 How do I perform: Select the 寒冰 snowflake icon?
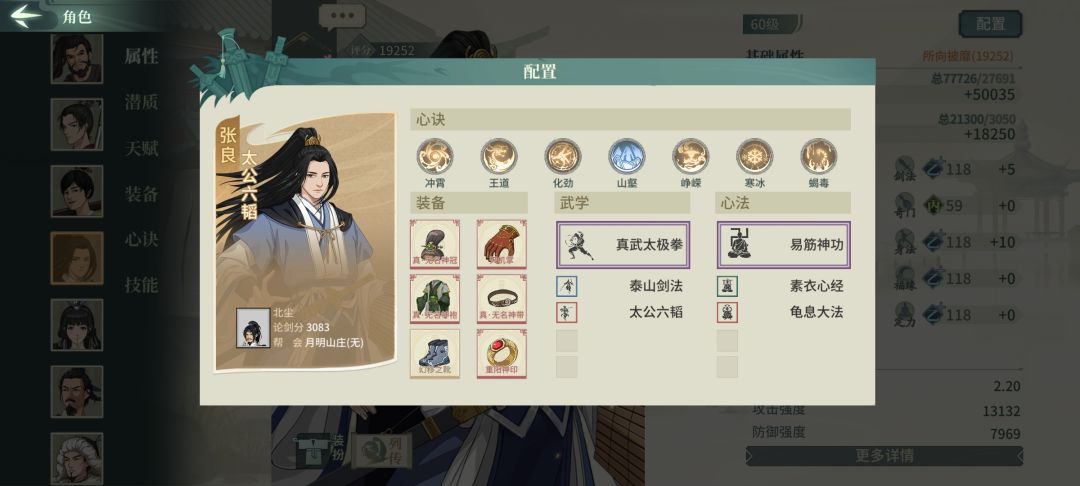pyautogui.click(x=755, y=156)
